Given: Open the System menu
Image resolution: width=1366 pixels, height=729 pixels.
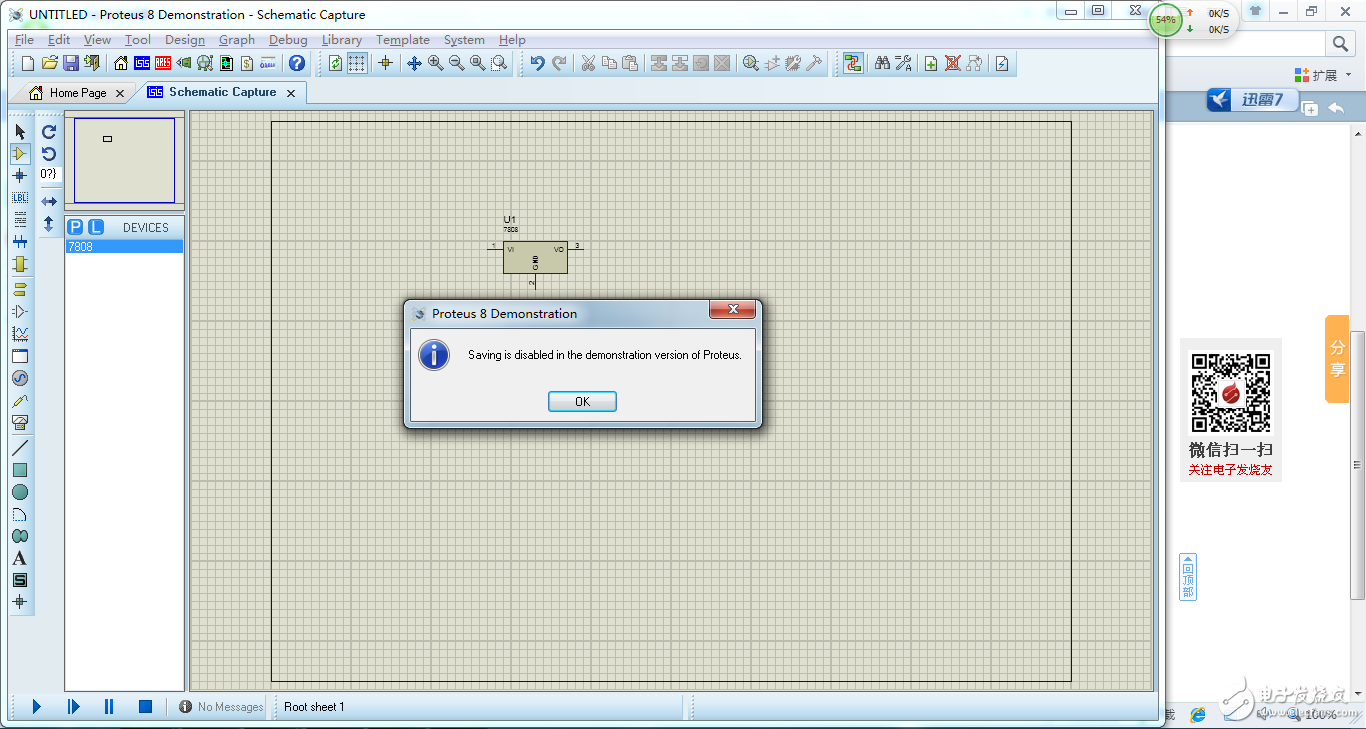Looking at the screenshot, I should (464, 40).
